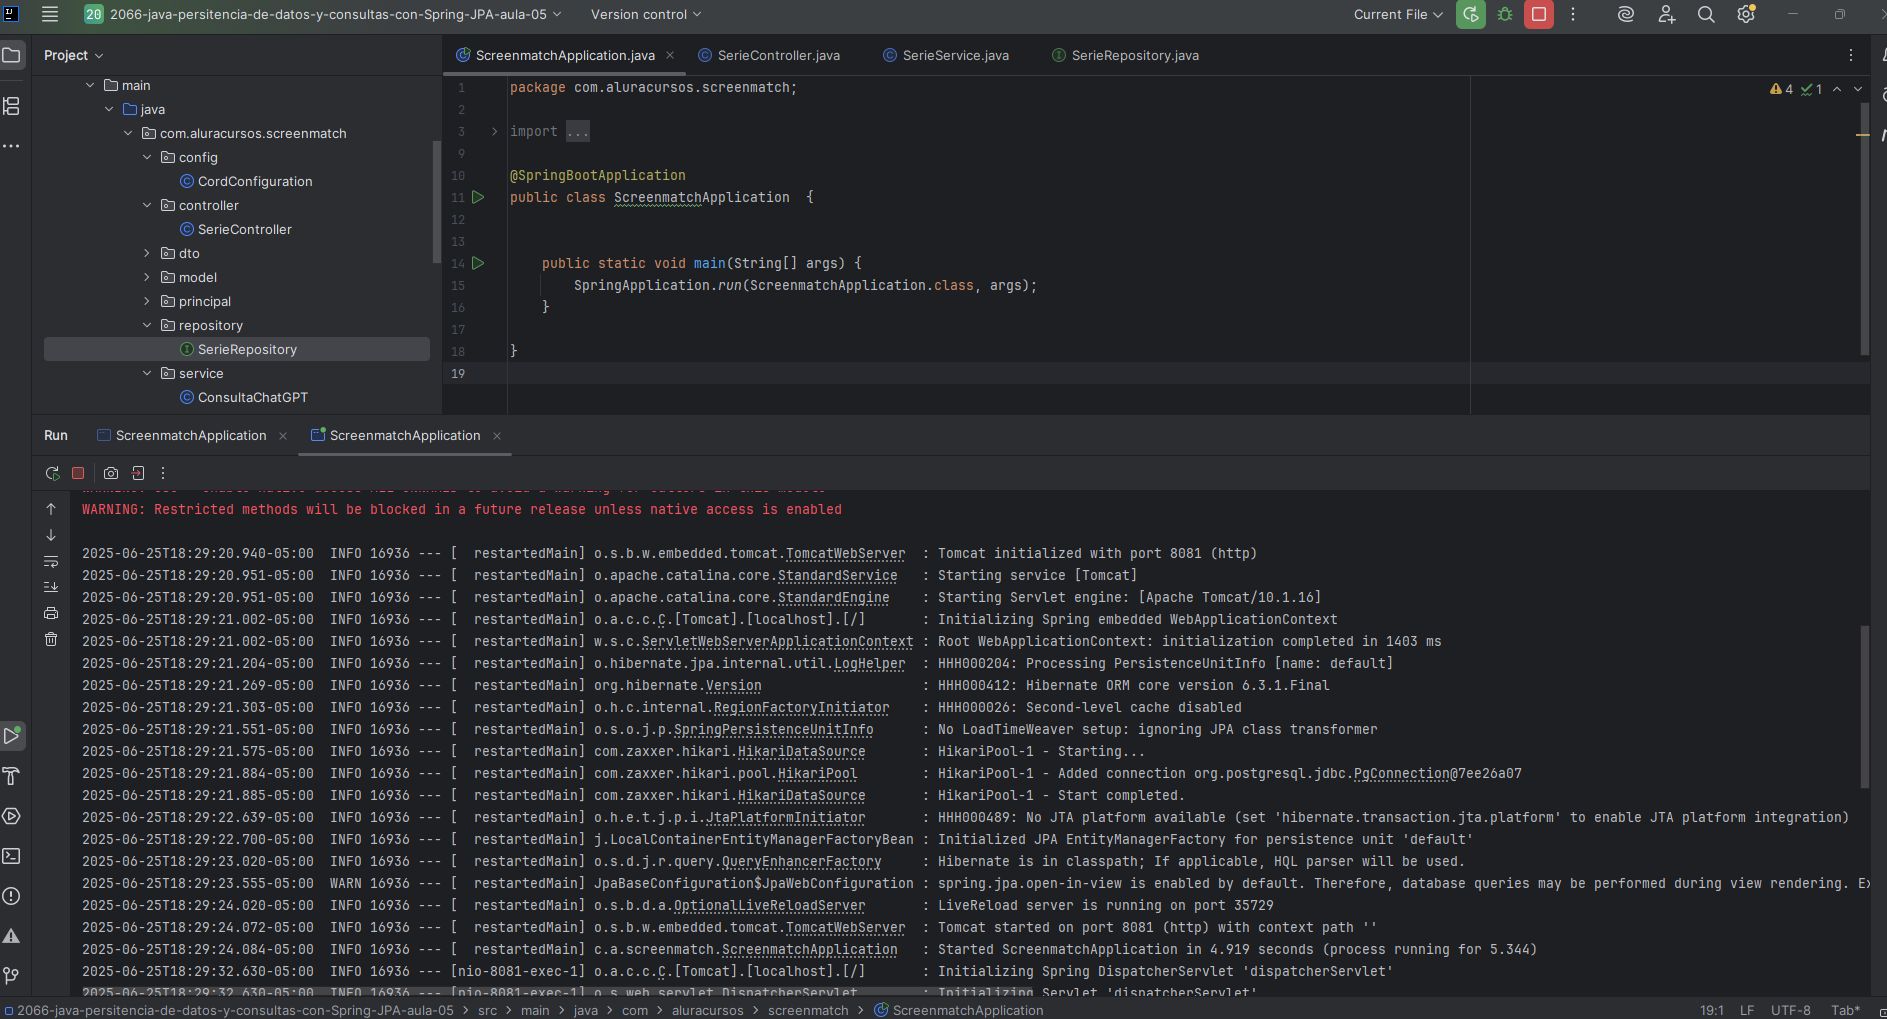Collapse the main folder
The image size is (1887, 1019).
(90, 85)
